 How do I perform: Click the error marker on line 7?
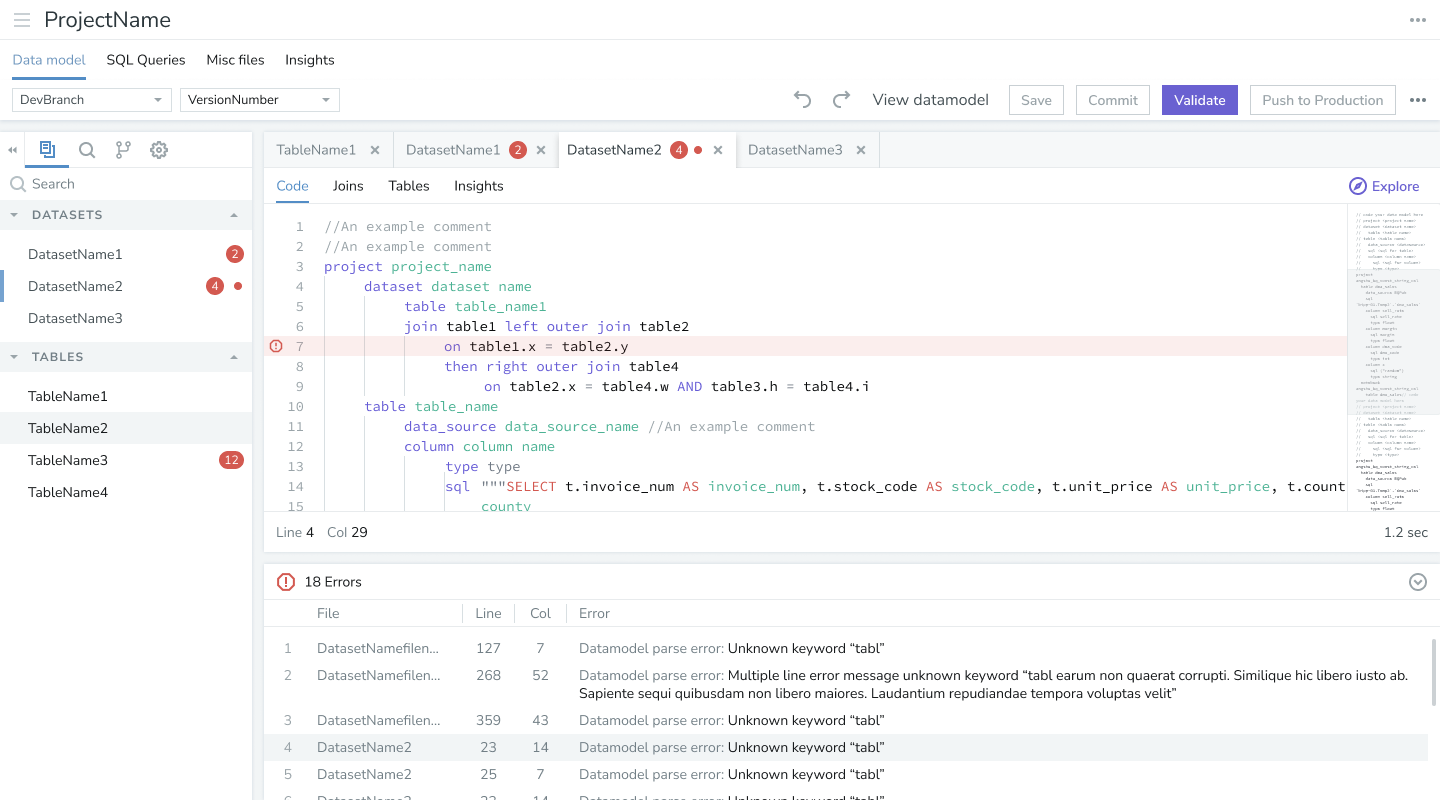276,346
